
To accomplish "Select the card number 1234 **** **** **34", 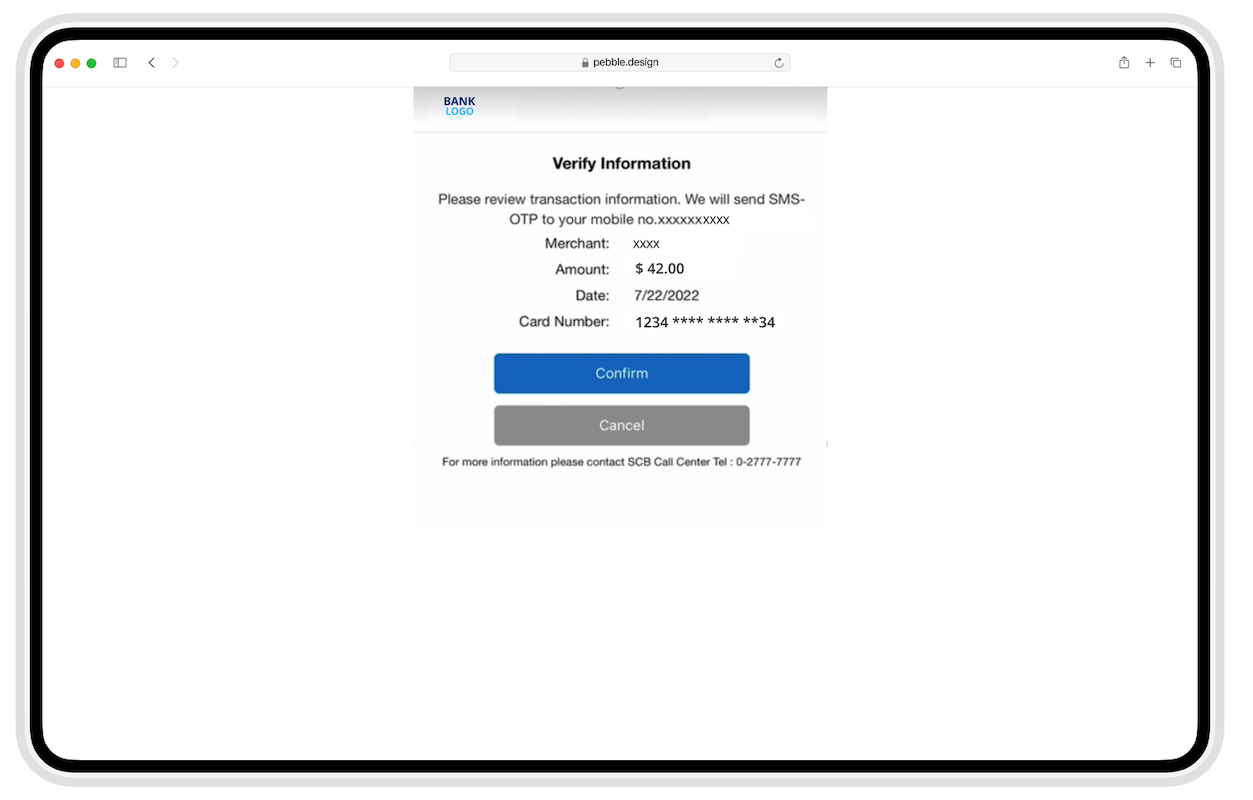I will pyautogui.click(x=705, y=322).
